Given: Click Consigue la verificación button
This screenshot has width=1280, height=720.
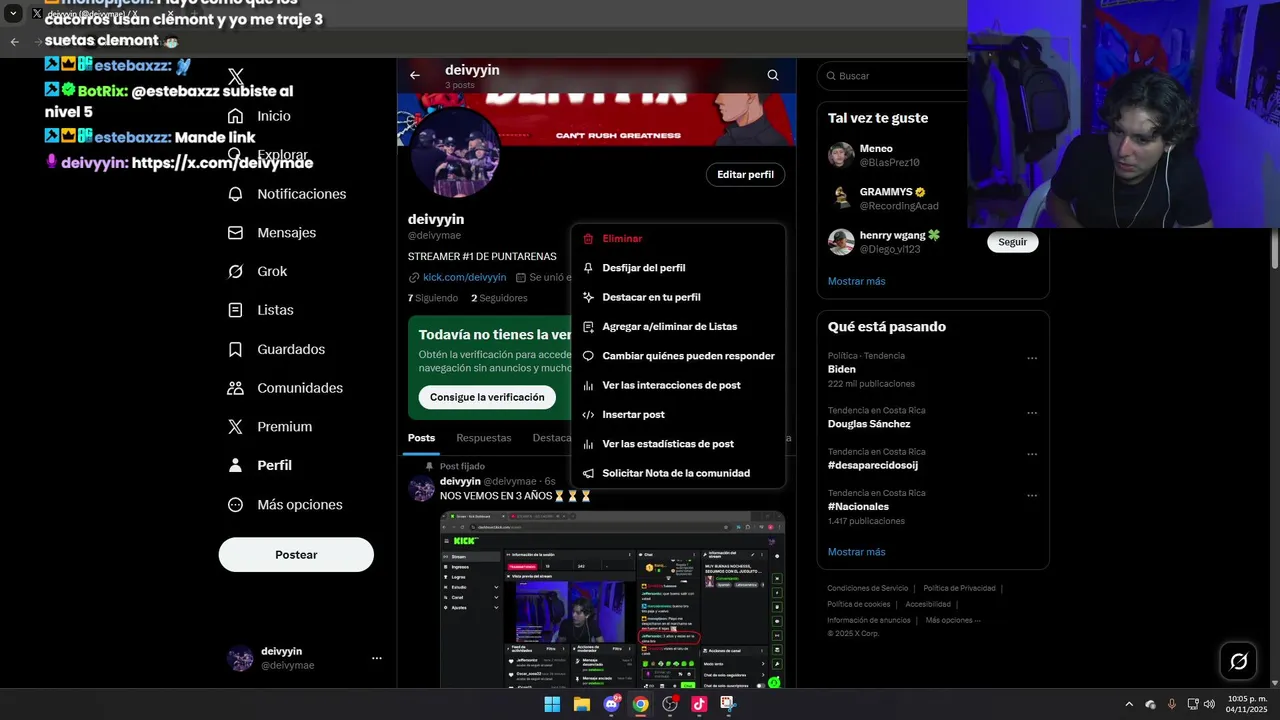Looking at the screenshot, I should [487, 397].
